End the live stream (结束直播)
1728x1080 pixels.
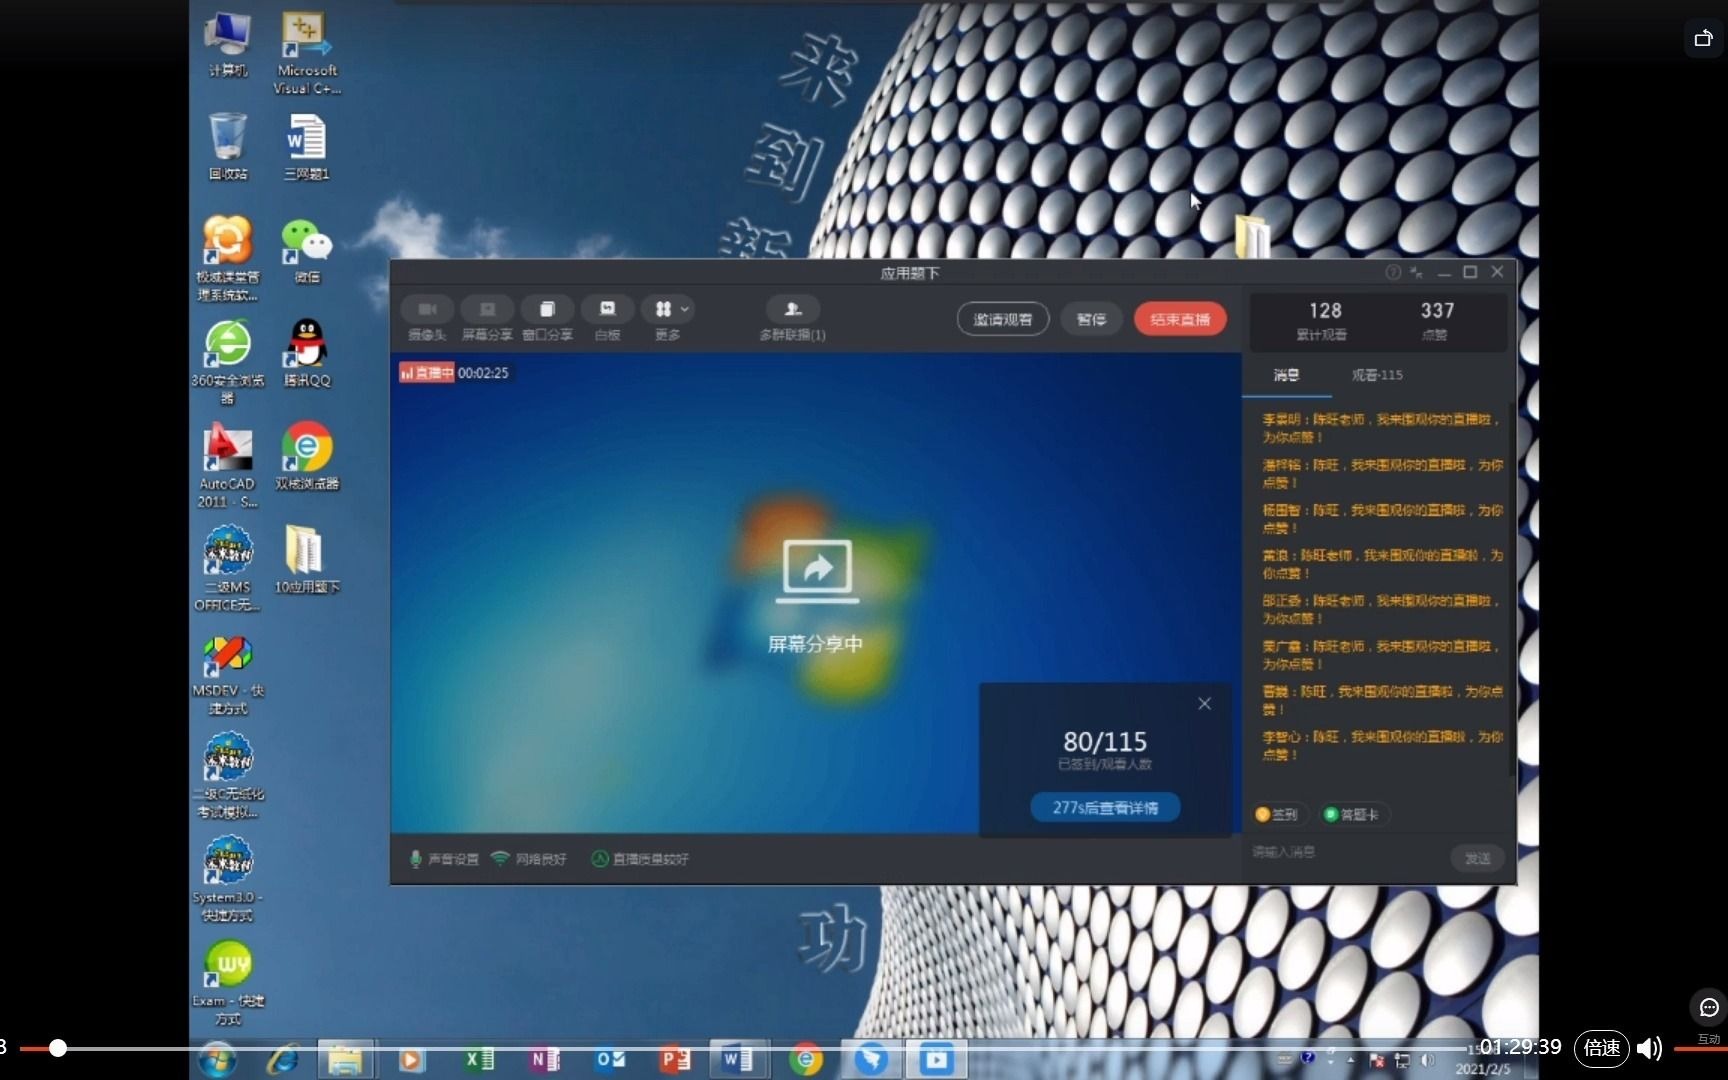(x=1180, y=319)
